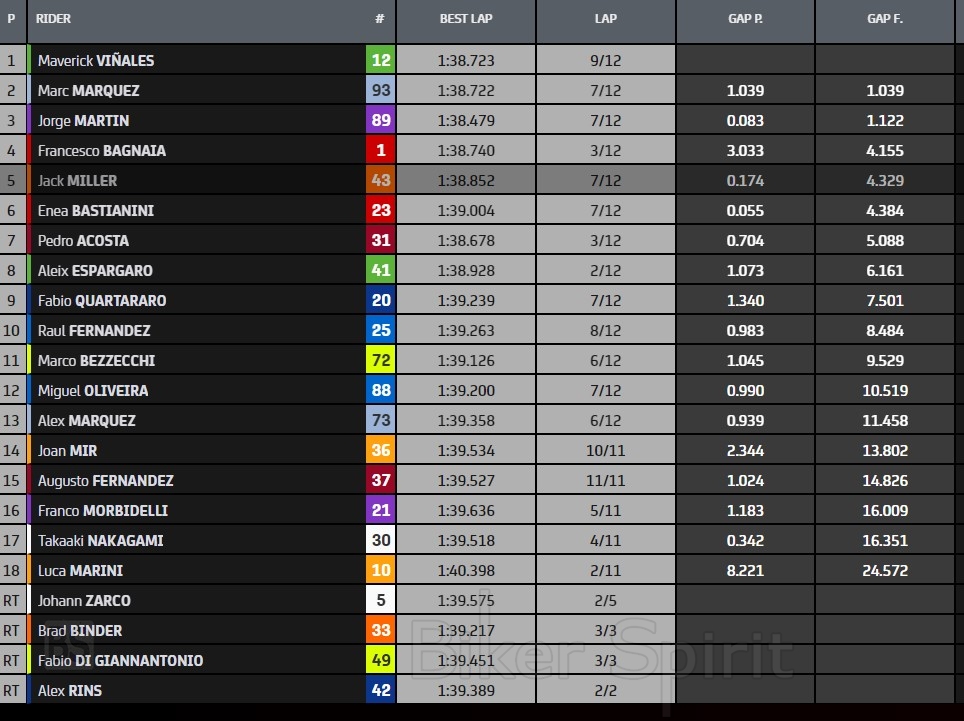Open rider Maverick VIÑALES
Screen dimensions: 964x721
(x=96, y=60)
